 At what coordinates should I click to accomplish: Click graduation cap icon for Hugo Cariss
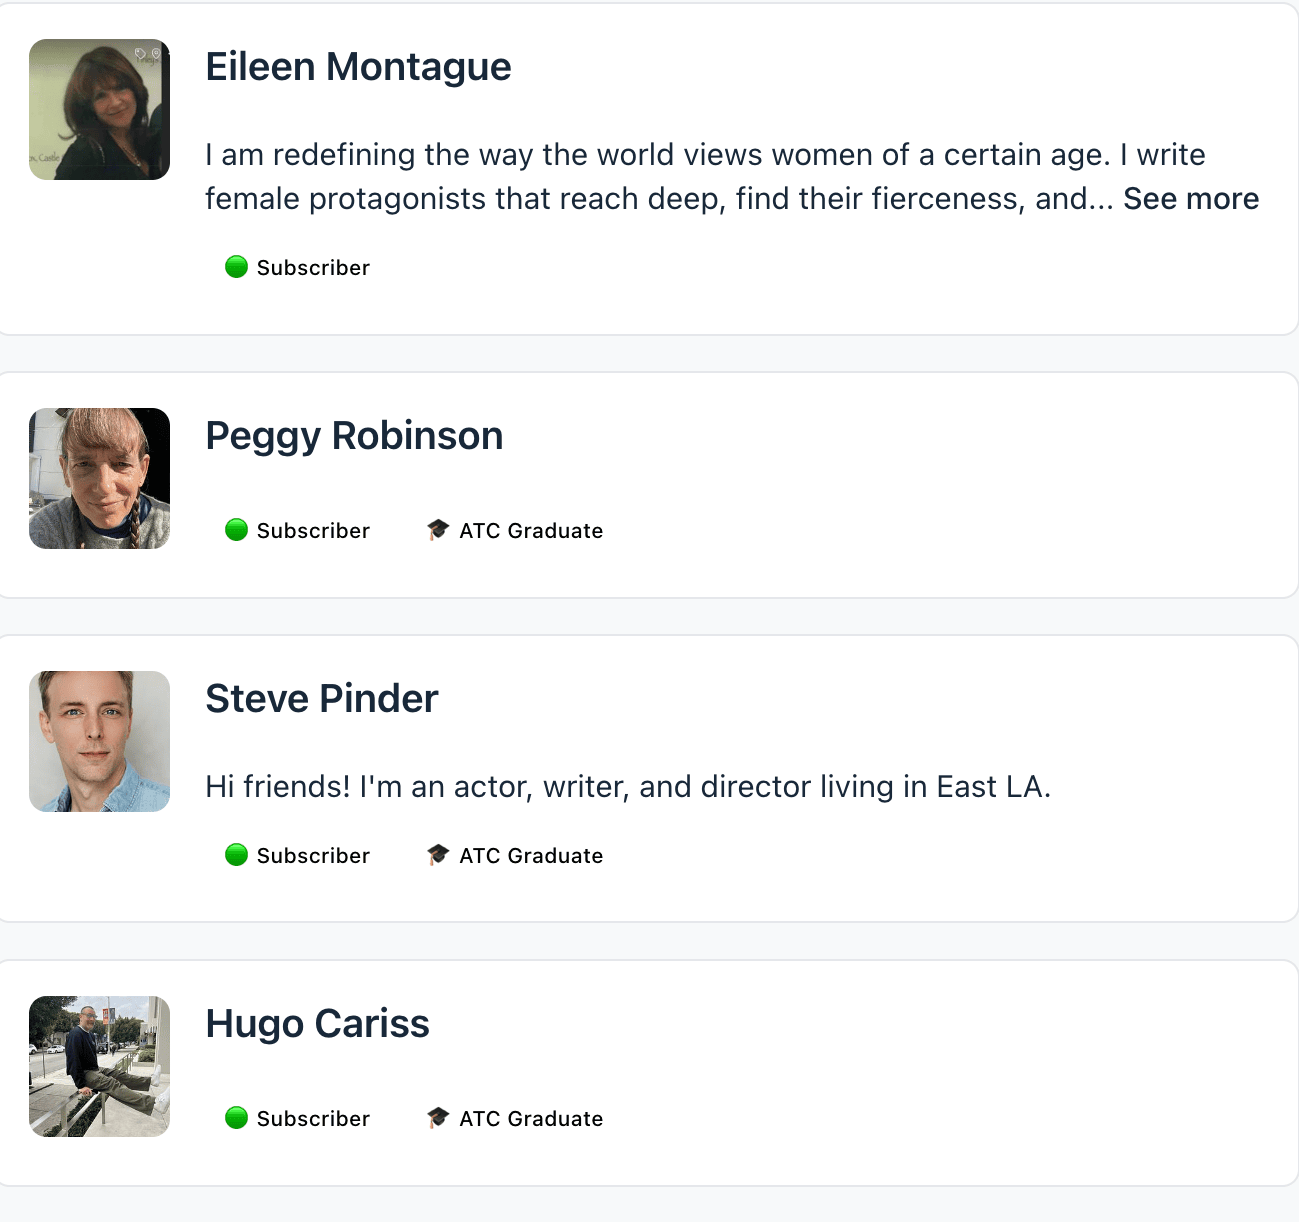(x=438, y=1118)
